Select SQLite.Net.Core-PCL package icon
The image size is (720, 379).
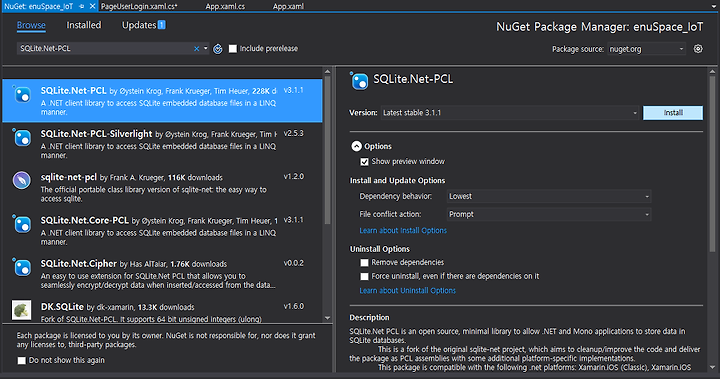coord(22,224)
